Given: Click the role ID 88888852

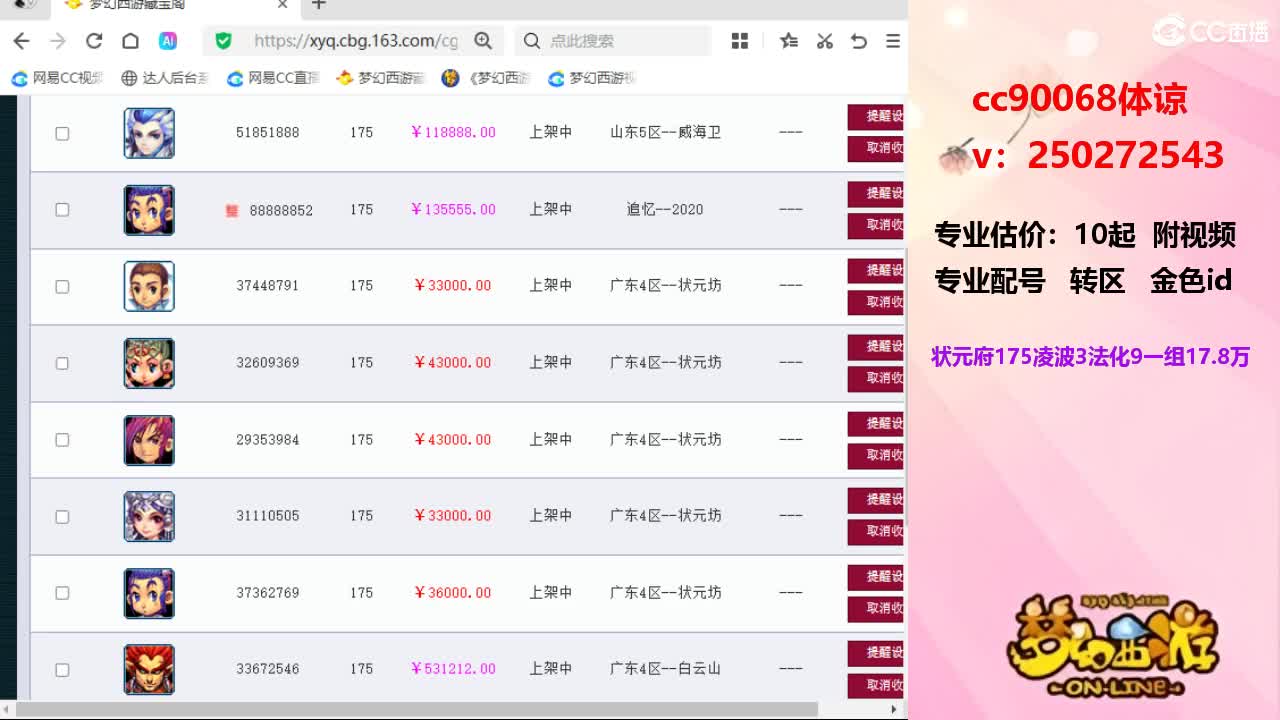Looking at the screenshot, I should (281, 210).
